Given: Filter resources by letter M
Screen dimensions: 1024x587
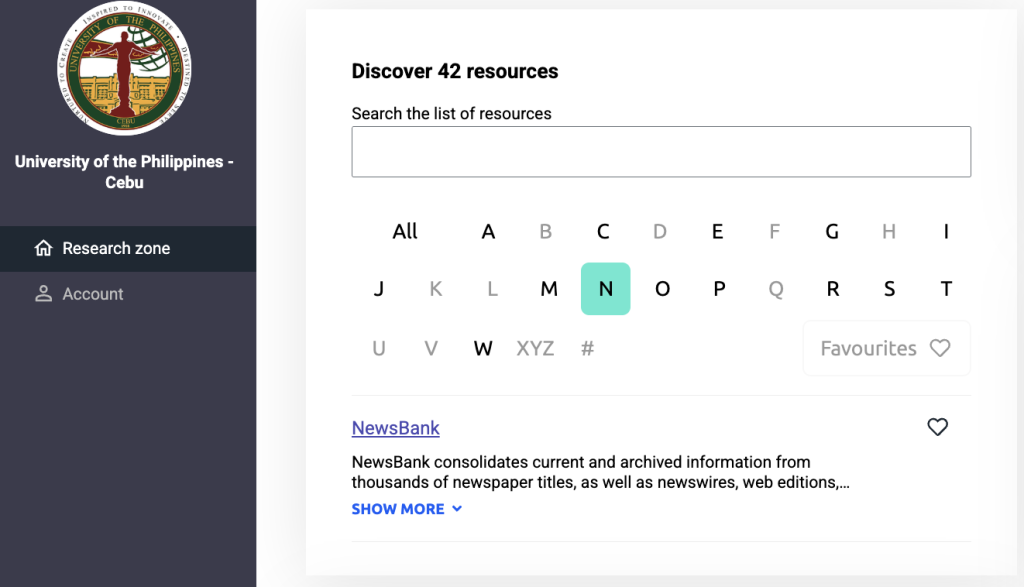Looking at the screenshot, I should (549, 289).
